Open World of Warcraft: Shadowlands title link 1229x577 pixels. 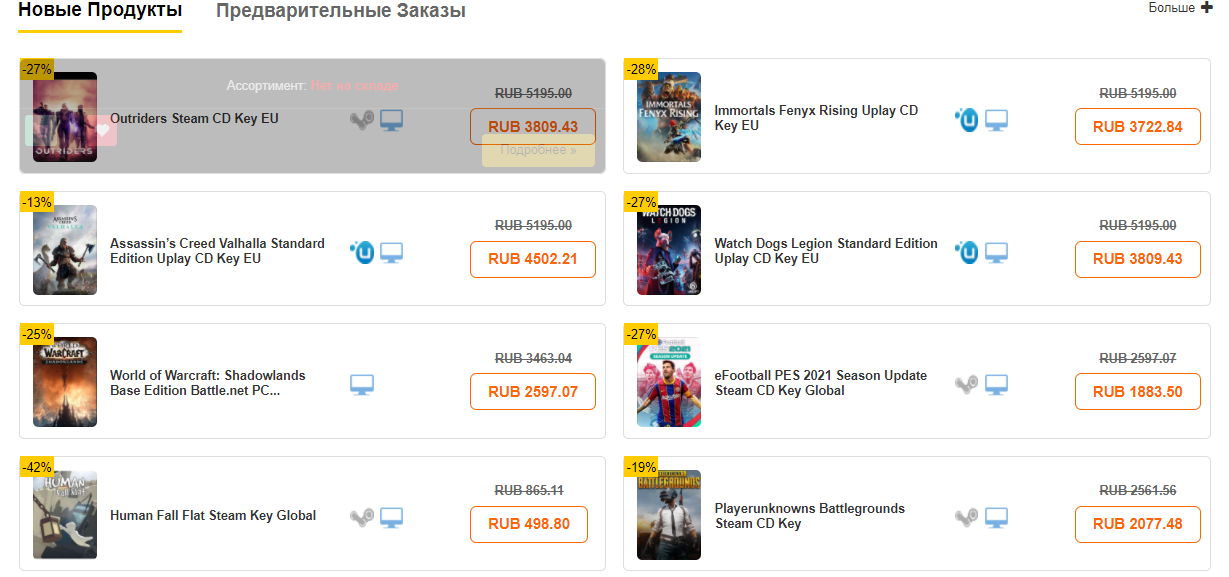pyautogui.click(x=208, y=383)
